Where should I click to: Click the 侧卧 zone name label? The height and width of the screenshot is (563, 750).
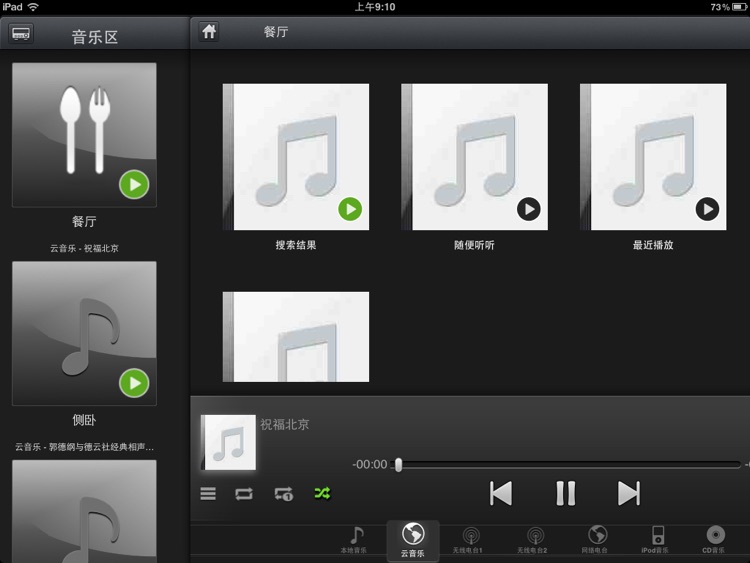coord(84,420)
